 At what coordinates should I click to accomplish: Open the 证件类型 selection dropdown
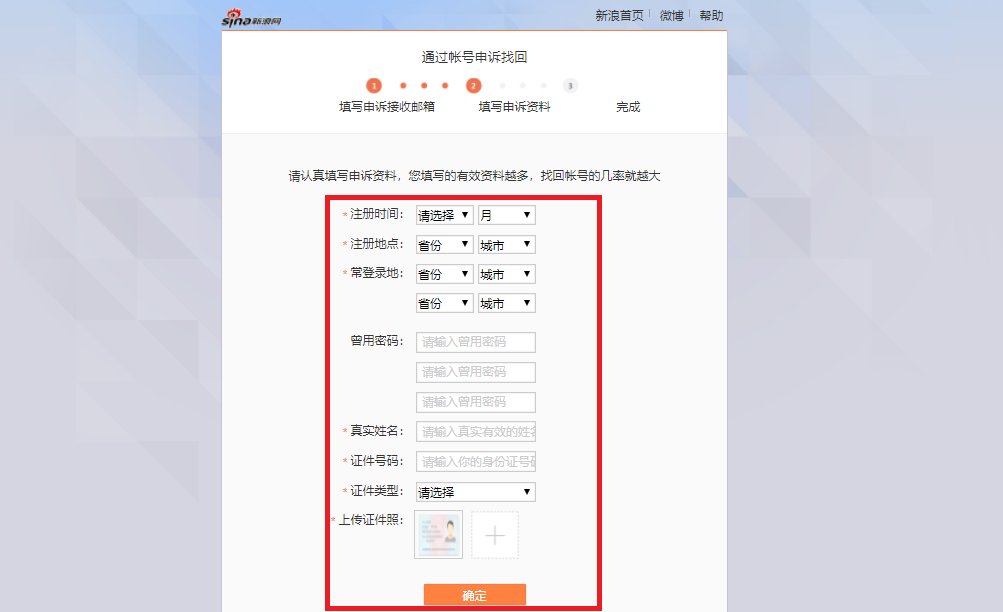[x=475, y=491]
